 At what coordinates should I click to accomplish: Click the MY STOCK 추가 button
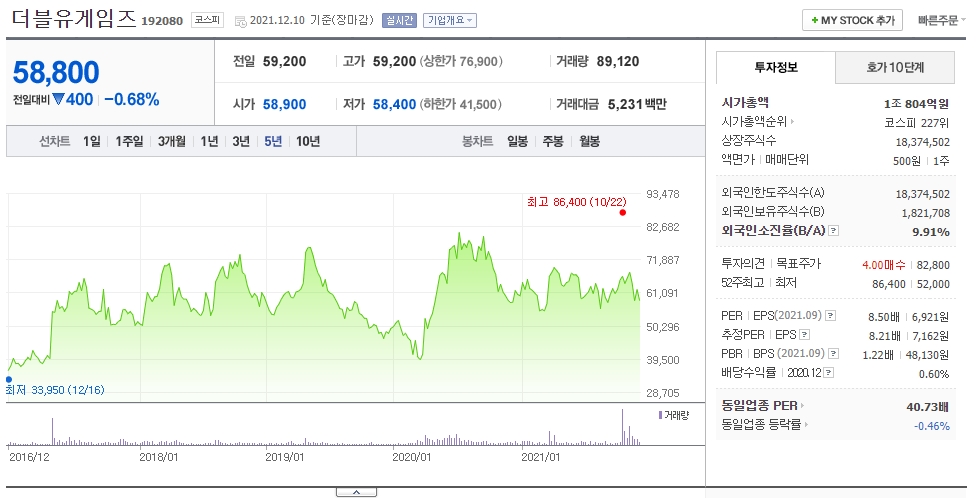[x=852, y=20]
